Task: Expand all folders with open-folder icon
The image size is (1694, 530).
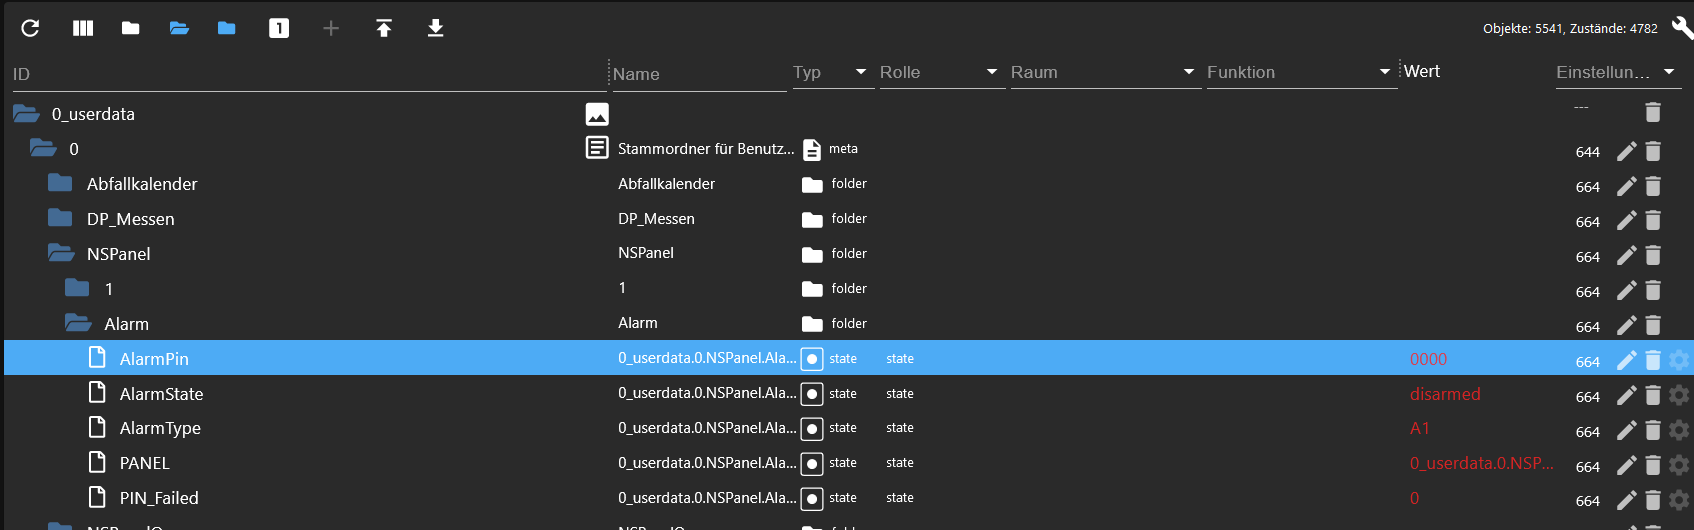Action: coord(179,28)
